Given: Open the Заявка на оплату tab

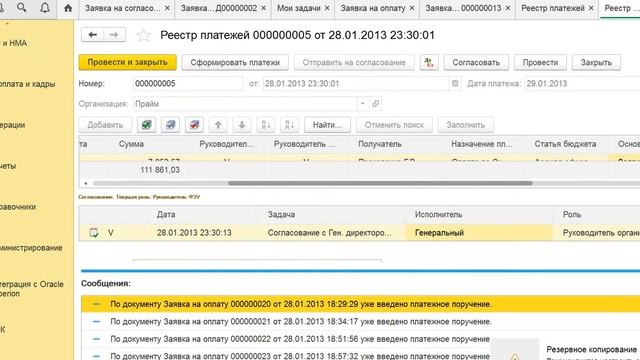Looking at the screenshot, I should [x=373, y=8].
